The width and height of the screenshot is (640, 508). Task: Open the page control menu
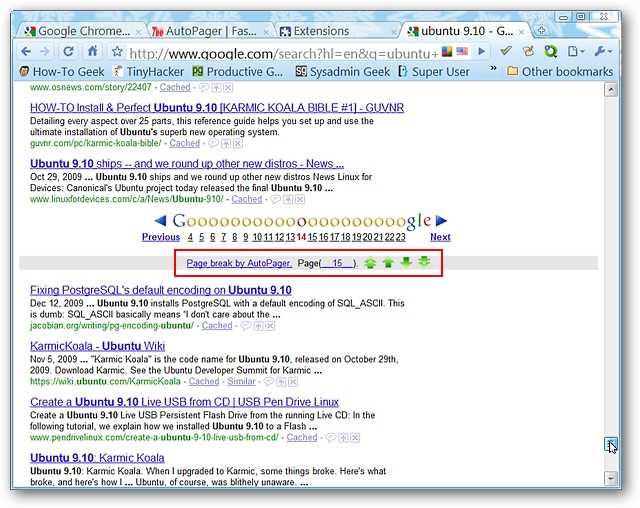coord(576,51)
